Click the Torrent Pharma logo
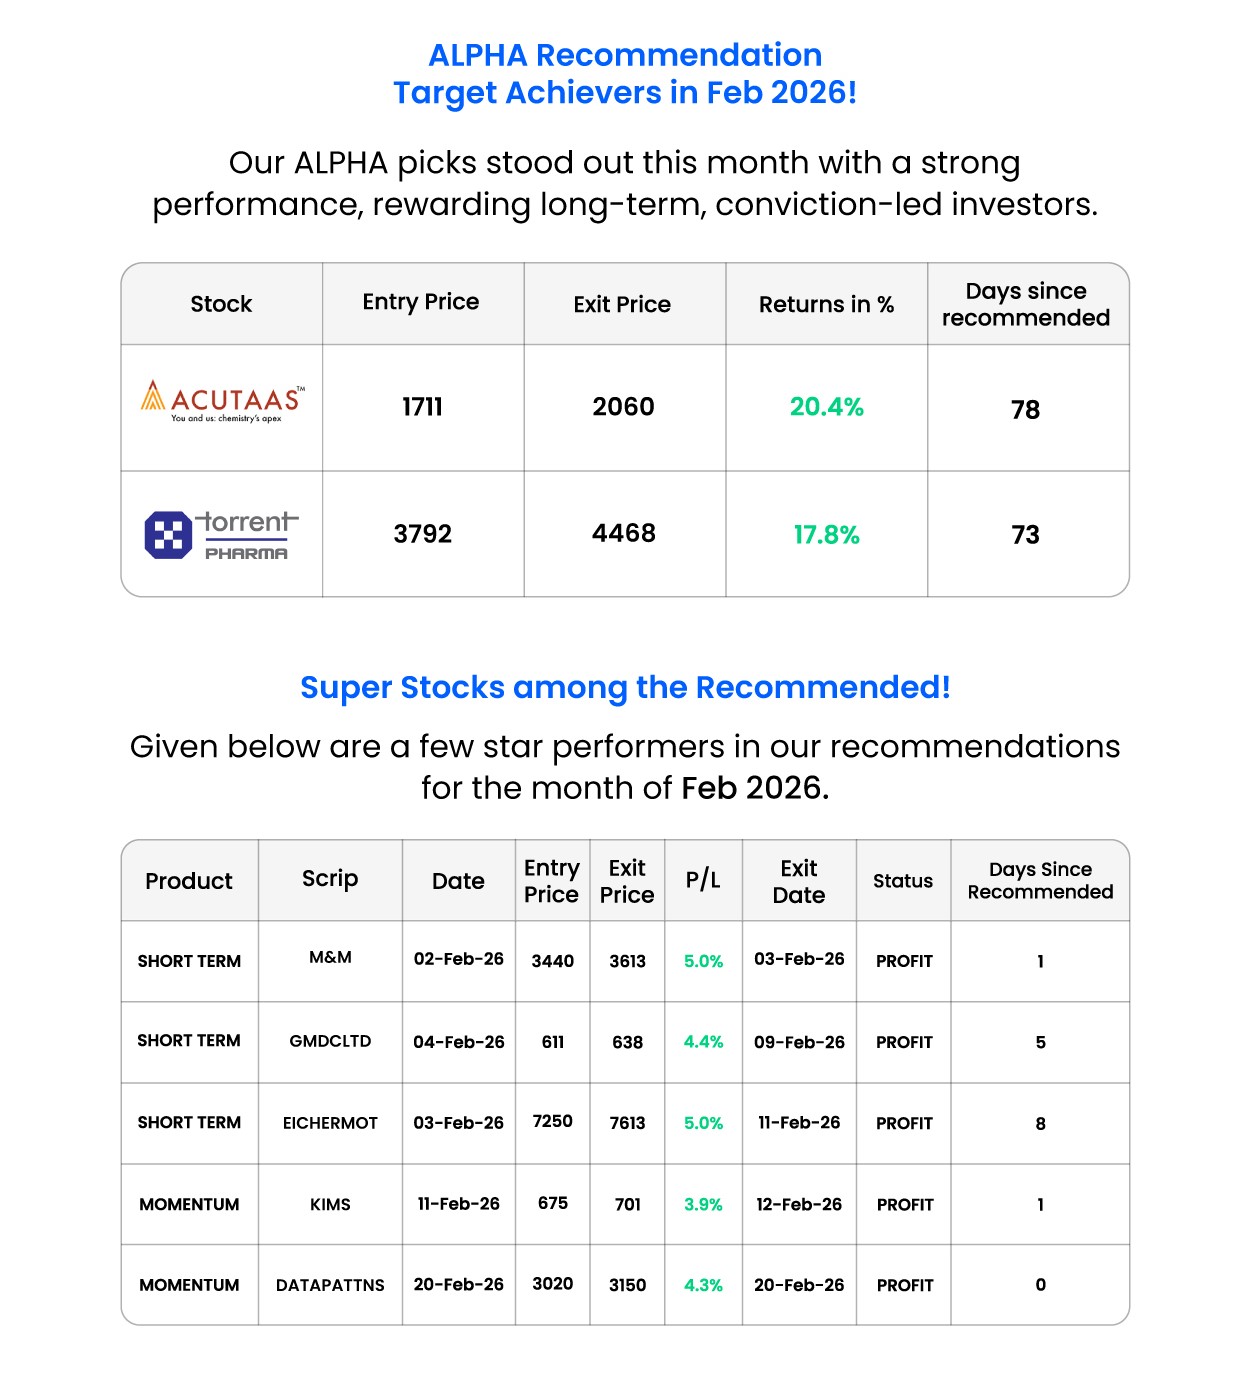Viewport: 1251px width, 1377px height. 222,535
